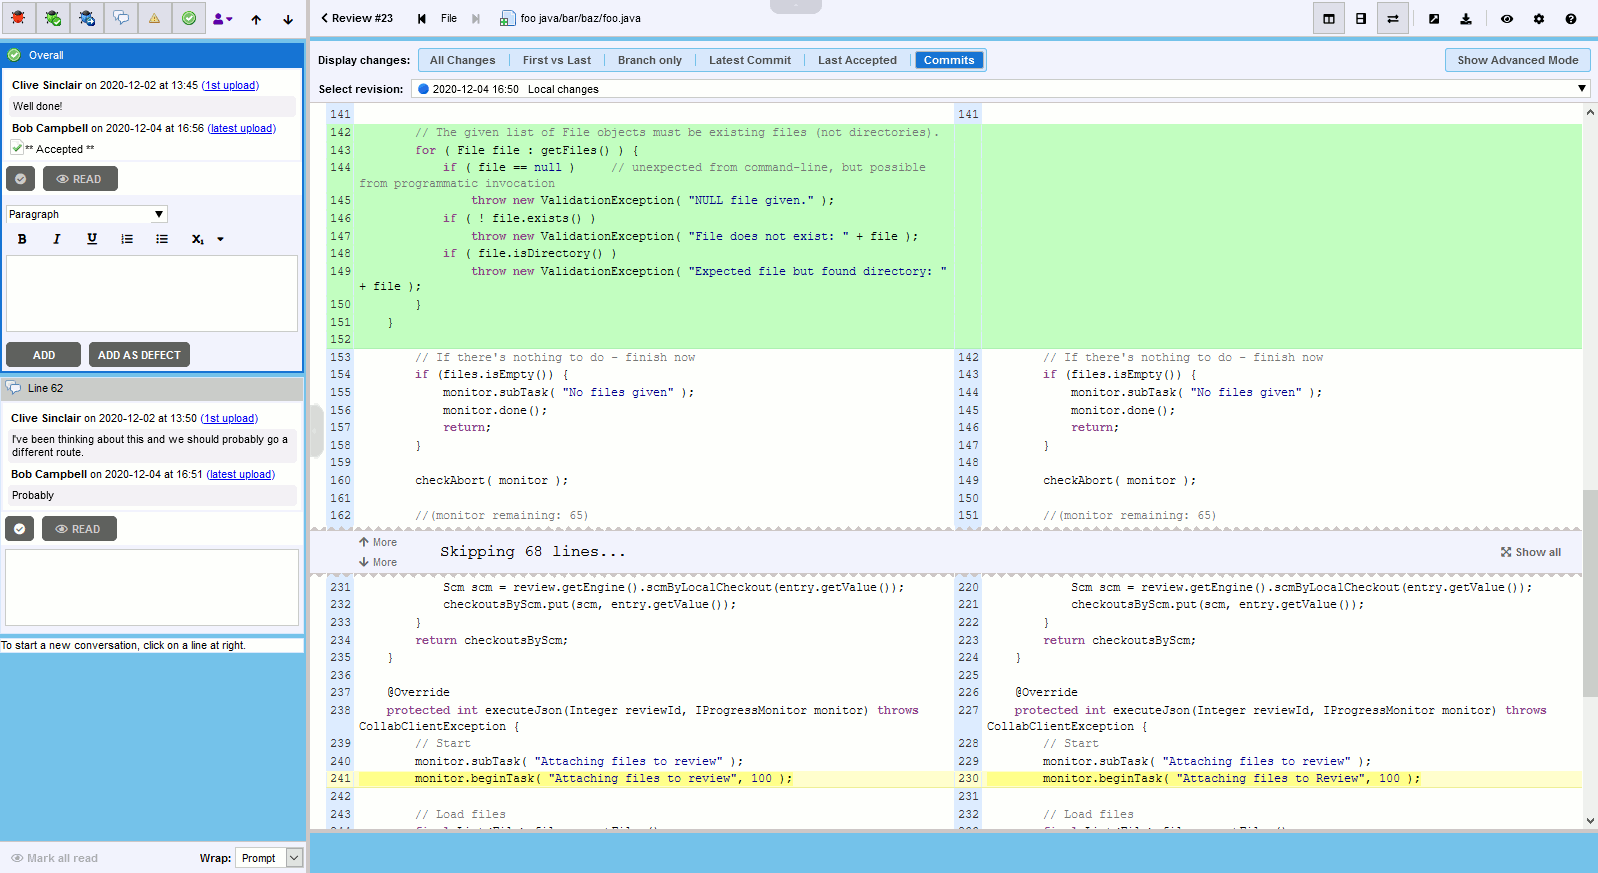Open the Paragraph style dropdown
The height and width of the screenshot is (873, 1598).
coord(86,214)
